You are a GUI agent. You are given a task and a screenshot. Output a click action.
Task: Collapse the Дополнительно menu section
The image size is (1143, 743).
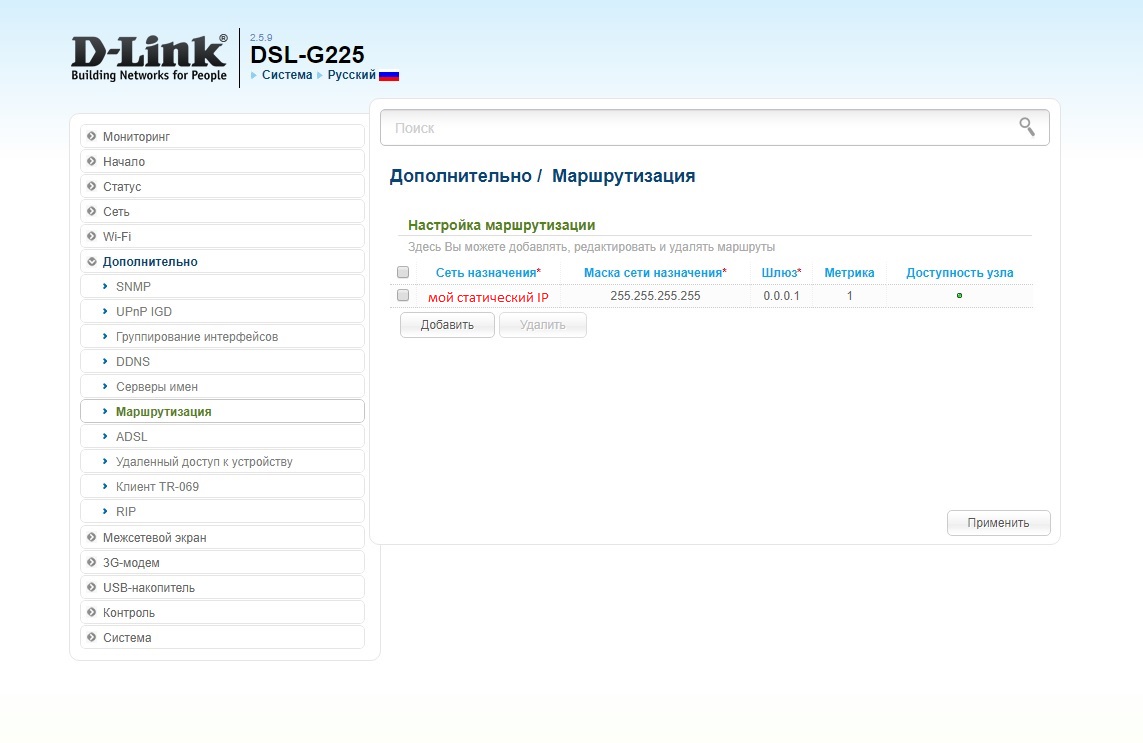pos(150,262)
